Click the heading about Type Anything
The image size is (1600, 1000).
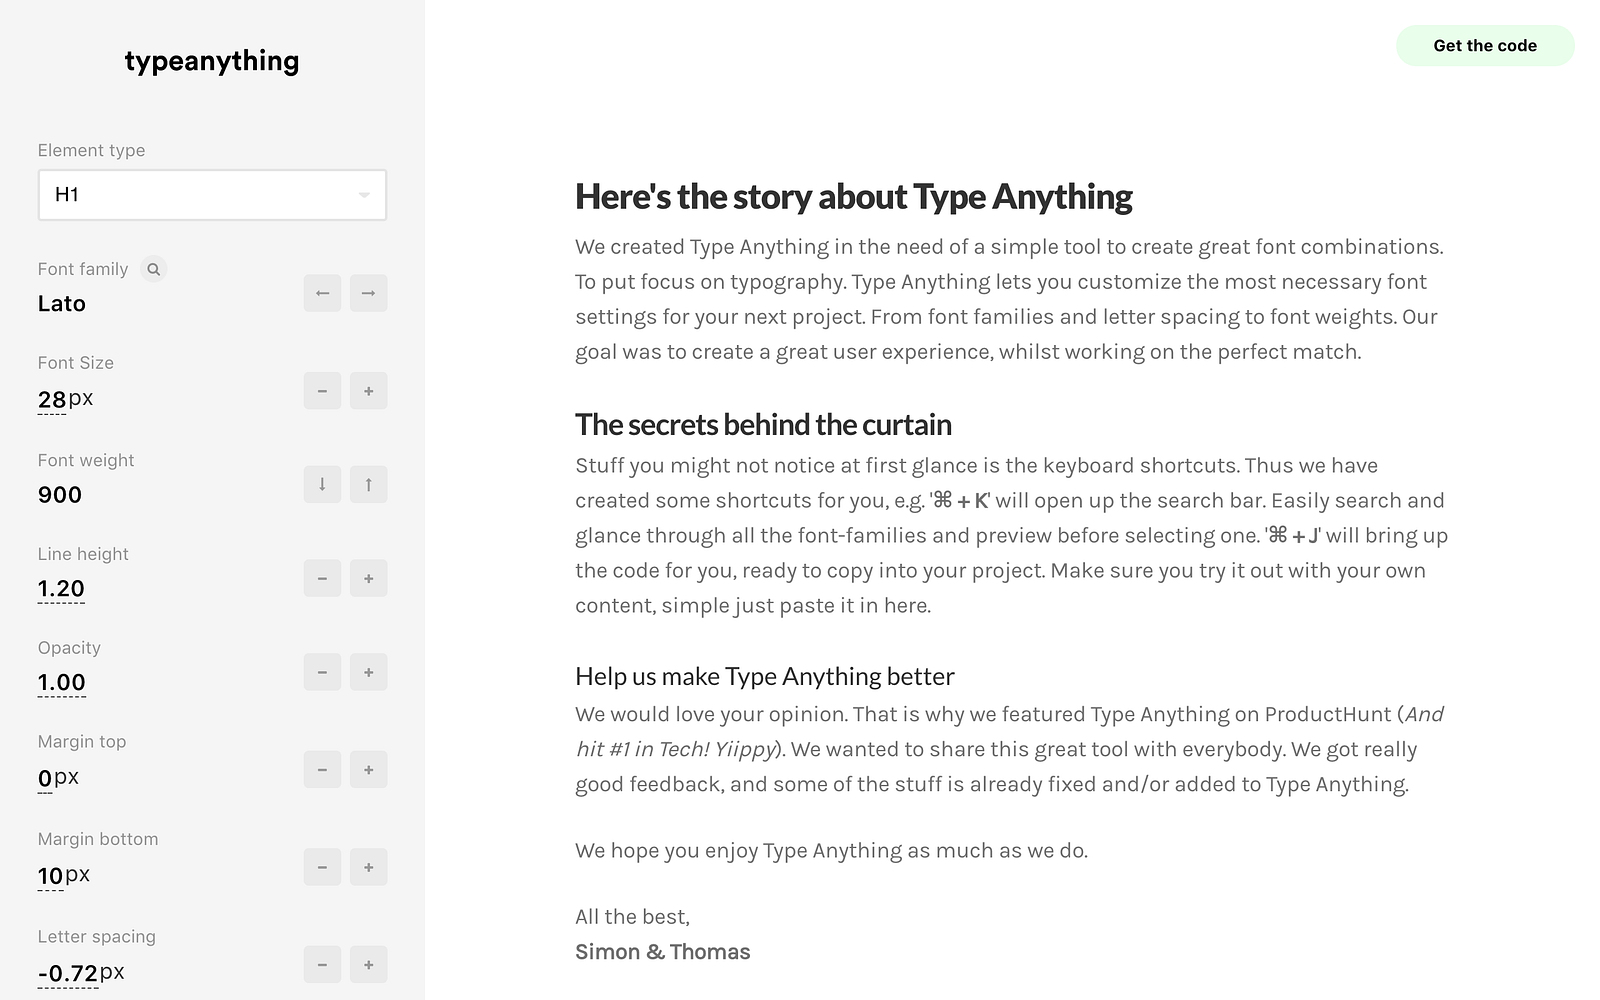click(x=853, y=197)
